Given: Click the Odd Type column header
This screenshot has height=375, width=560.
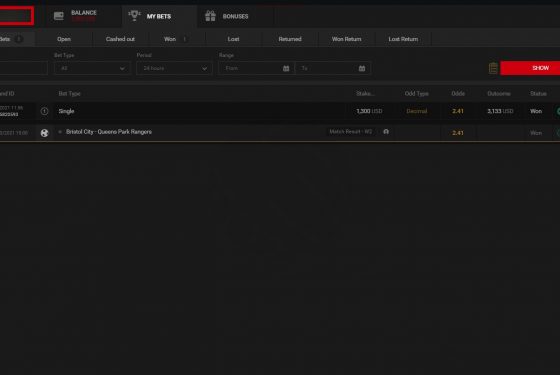Looking at the screenshot, I should (x=416, y=94).
